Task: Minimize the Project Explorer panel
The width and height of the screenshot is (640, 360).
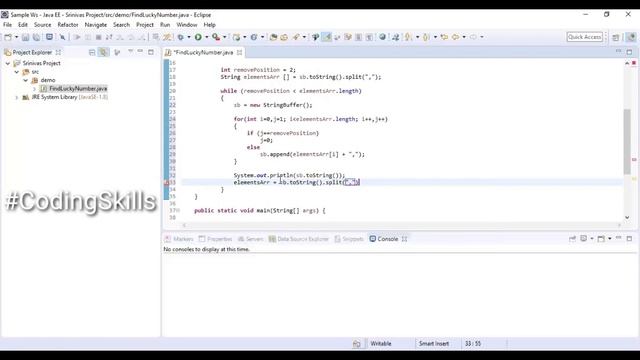Action: pyautogui.click(x=140, y=51)
